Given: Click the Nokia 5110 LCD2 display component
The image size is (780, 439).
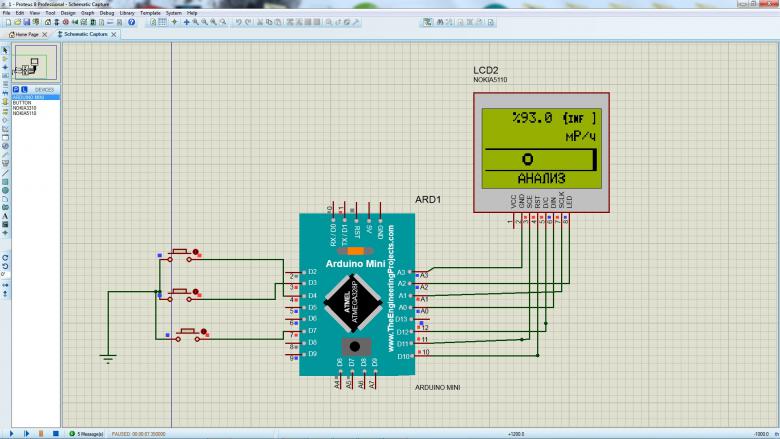Looking at the screenshot, I should pyautogui.click(x=541, y=152).
